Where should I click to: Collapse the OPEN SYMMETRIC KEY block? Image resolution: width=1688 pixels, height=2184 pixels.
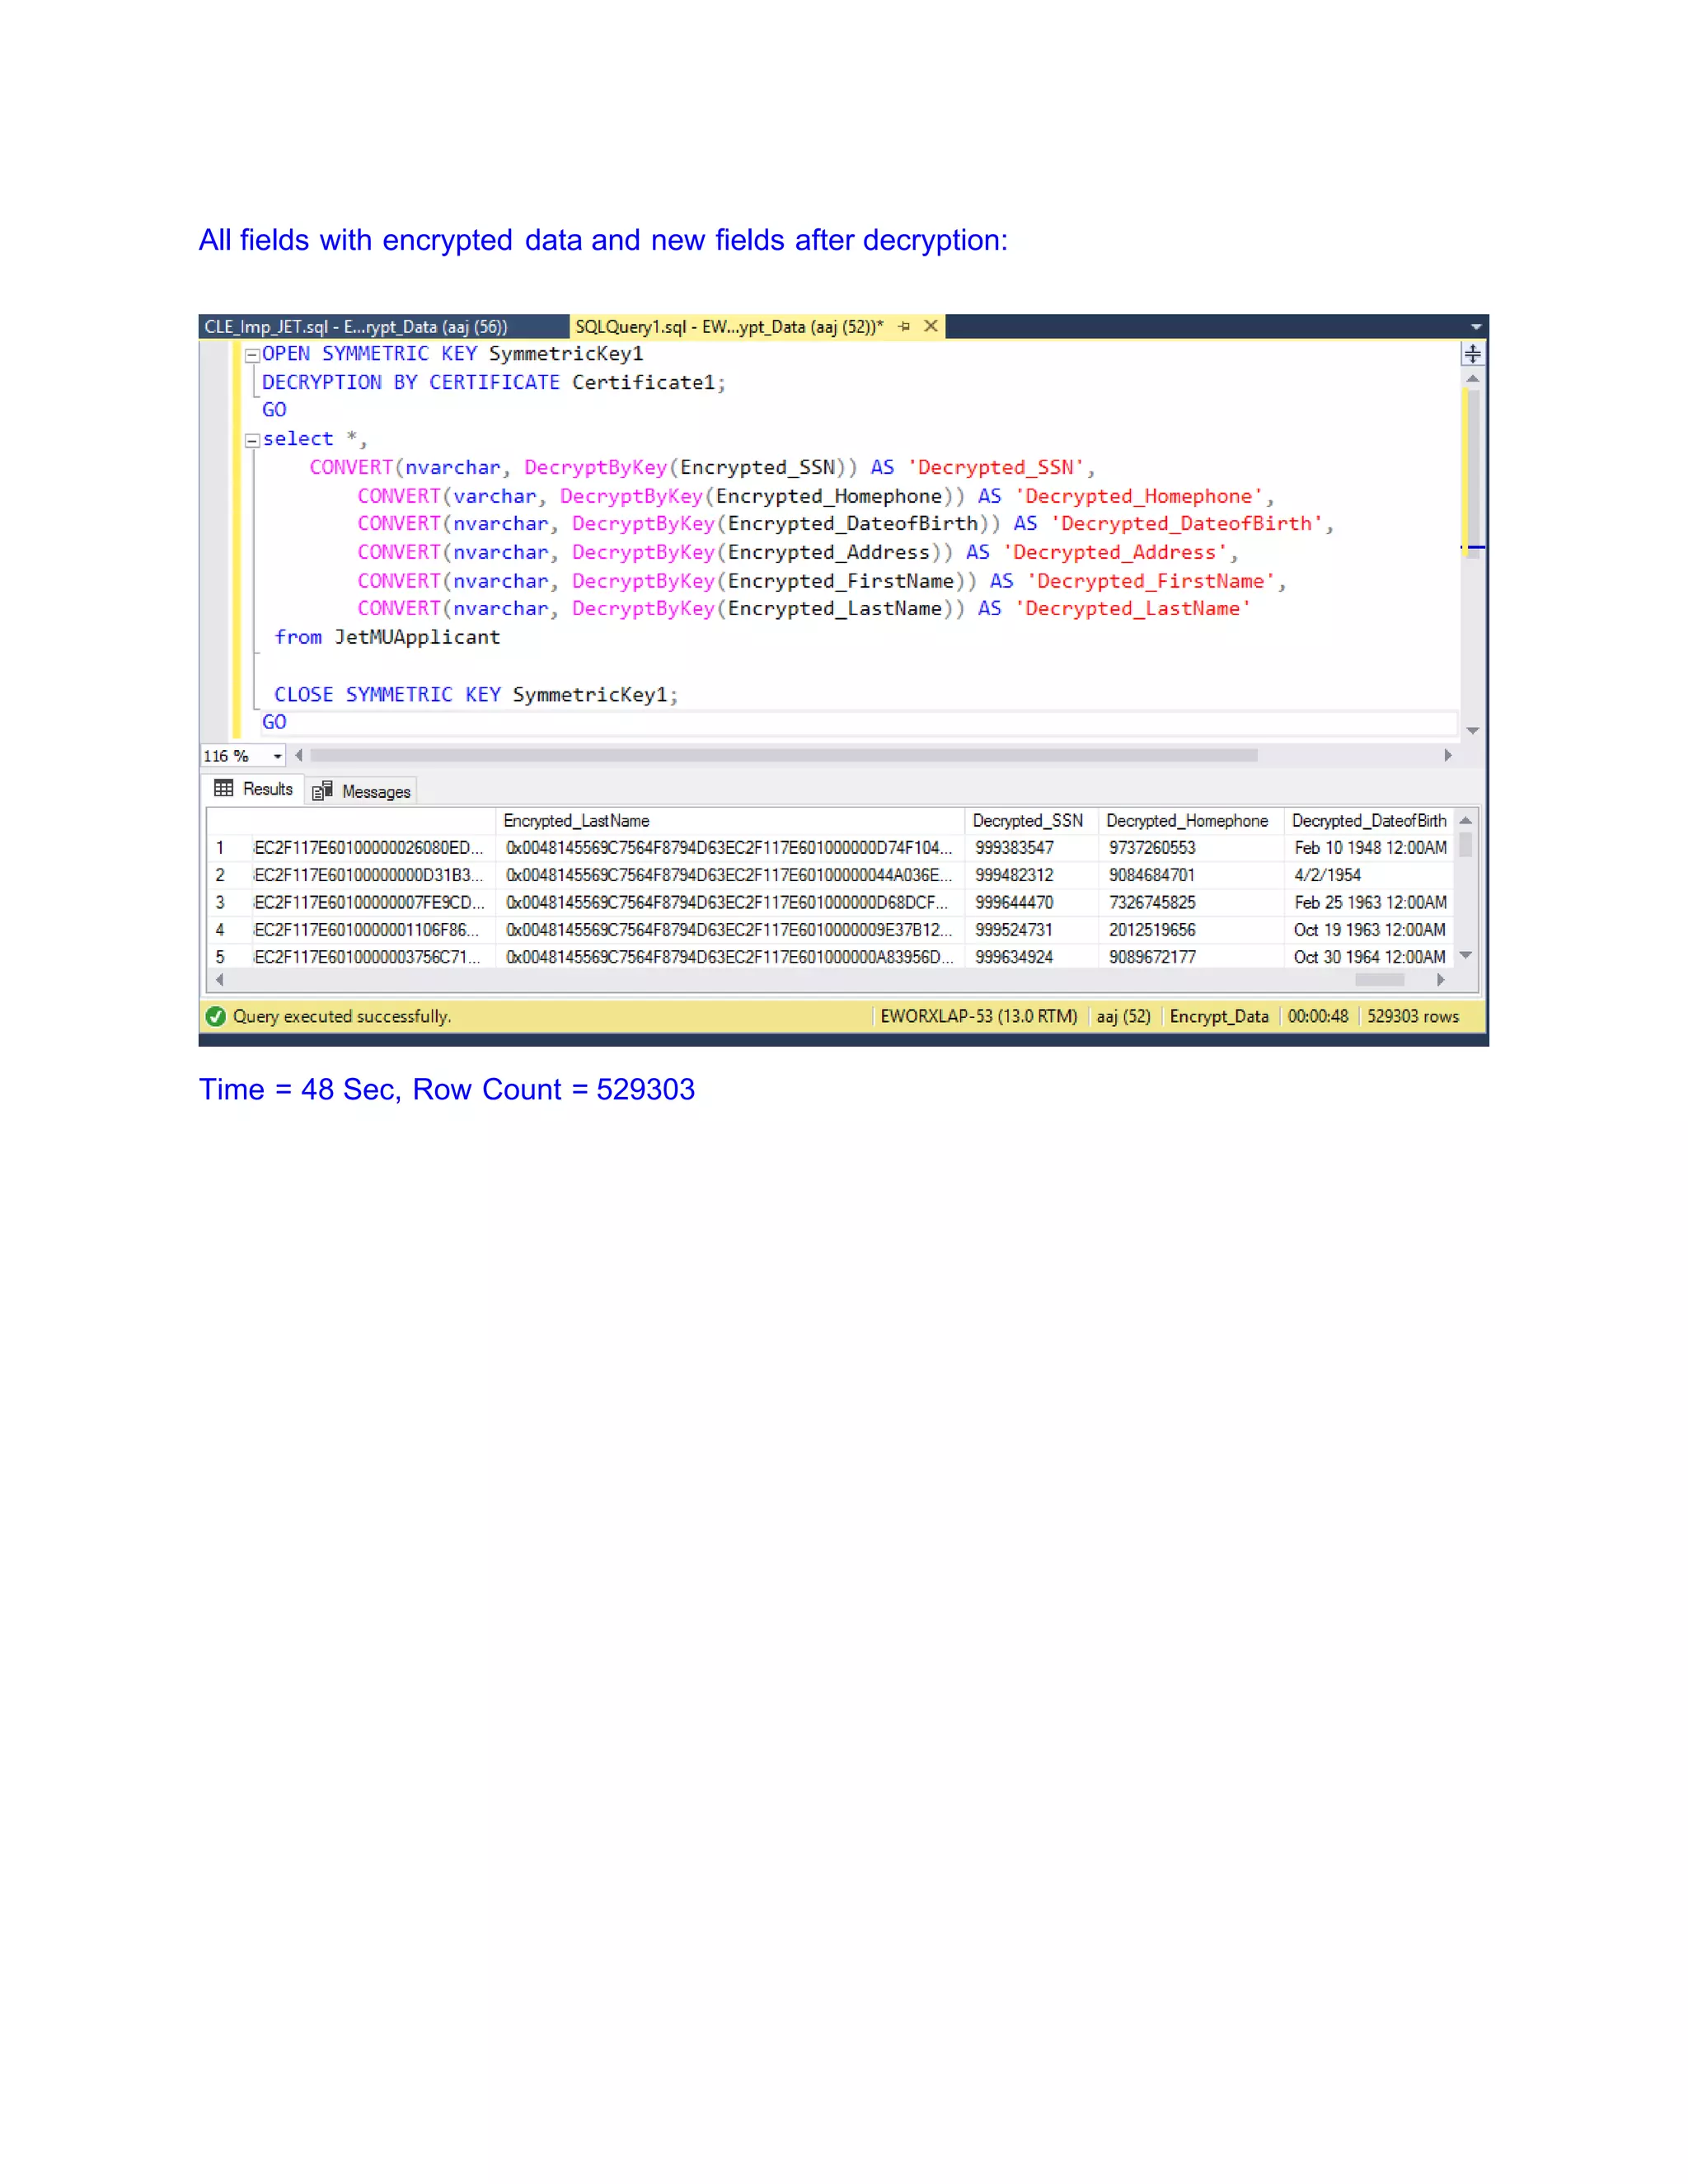[x=252, y=355]
